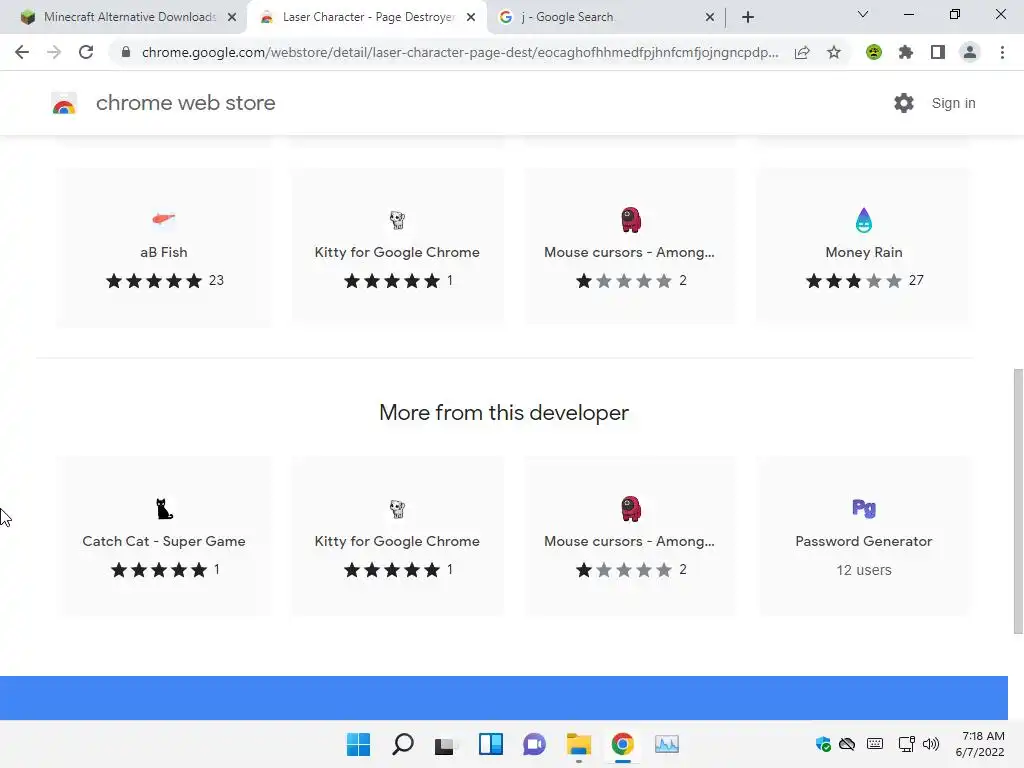Open Task View from the taskbar
Screen dimensions: 1024x768
446,744
